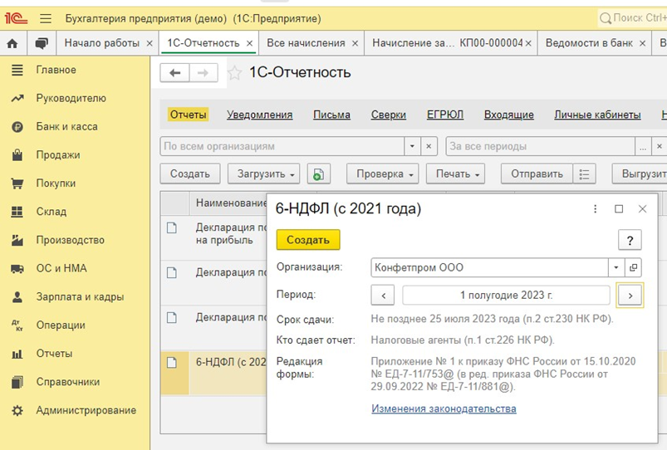Click yellow Создать button in dialog
The height and width of the screenshot is (450, 667).
coord(308,240)
